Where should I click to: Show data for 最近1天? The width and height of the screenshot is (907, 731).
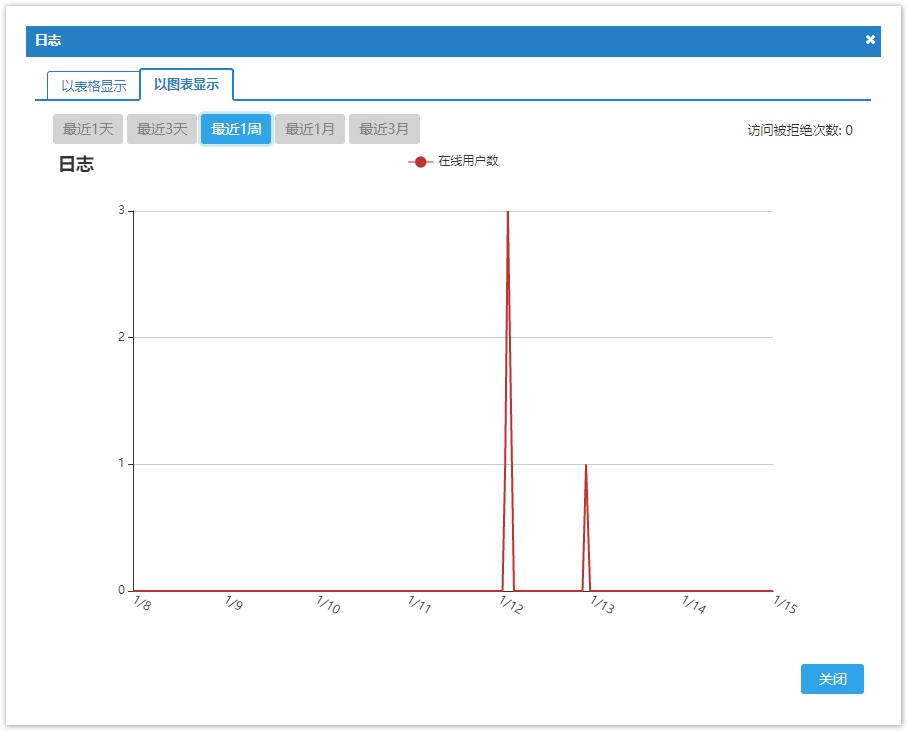[88, 128]
